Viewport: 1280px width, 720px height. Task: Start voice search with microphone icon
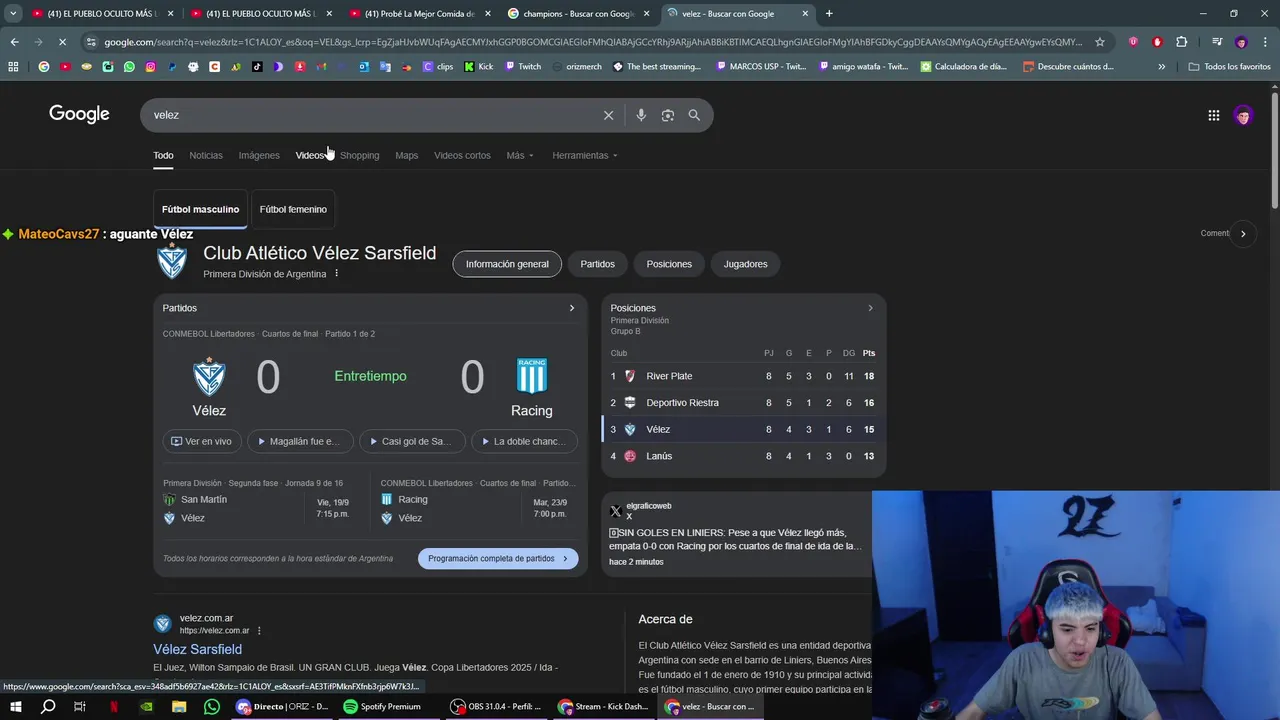point(641,115)
